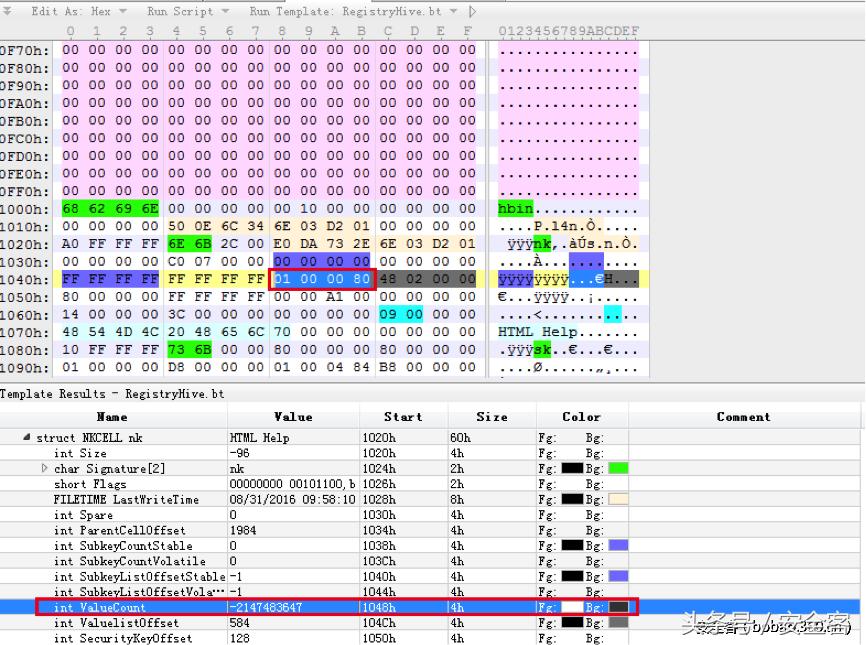Click the gray background swatch for ValuelistOffset
Screen dimensions: 866x645
pyautogui.click(x=618, y=622)
